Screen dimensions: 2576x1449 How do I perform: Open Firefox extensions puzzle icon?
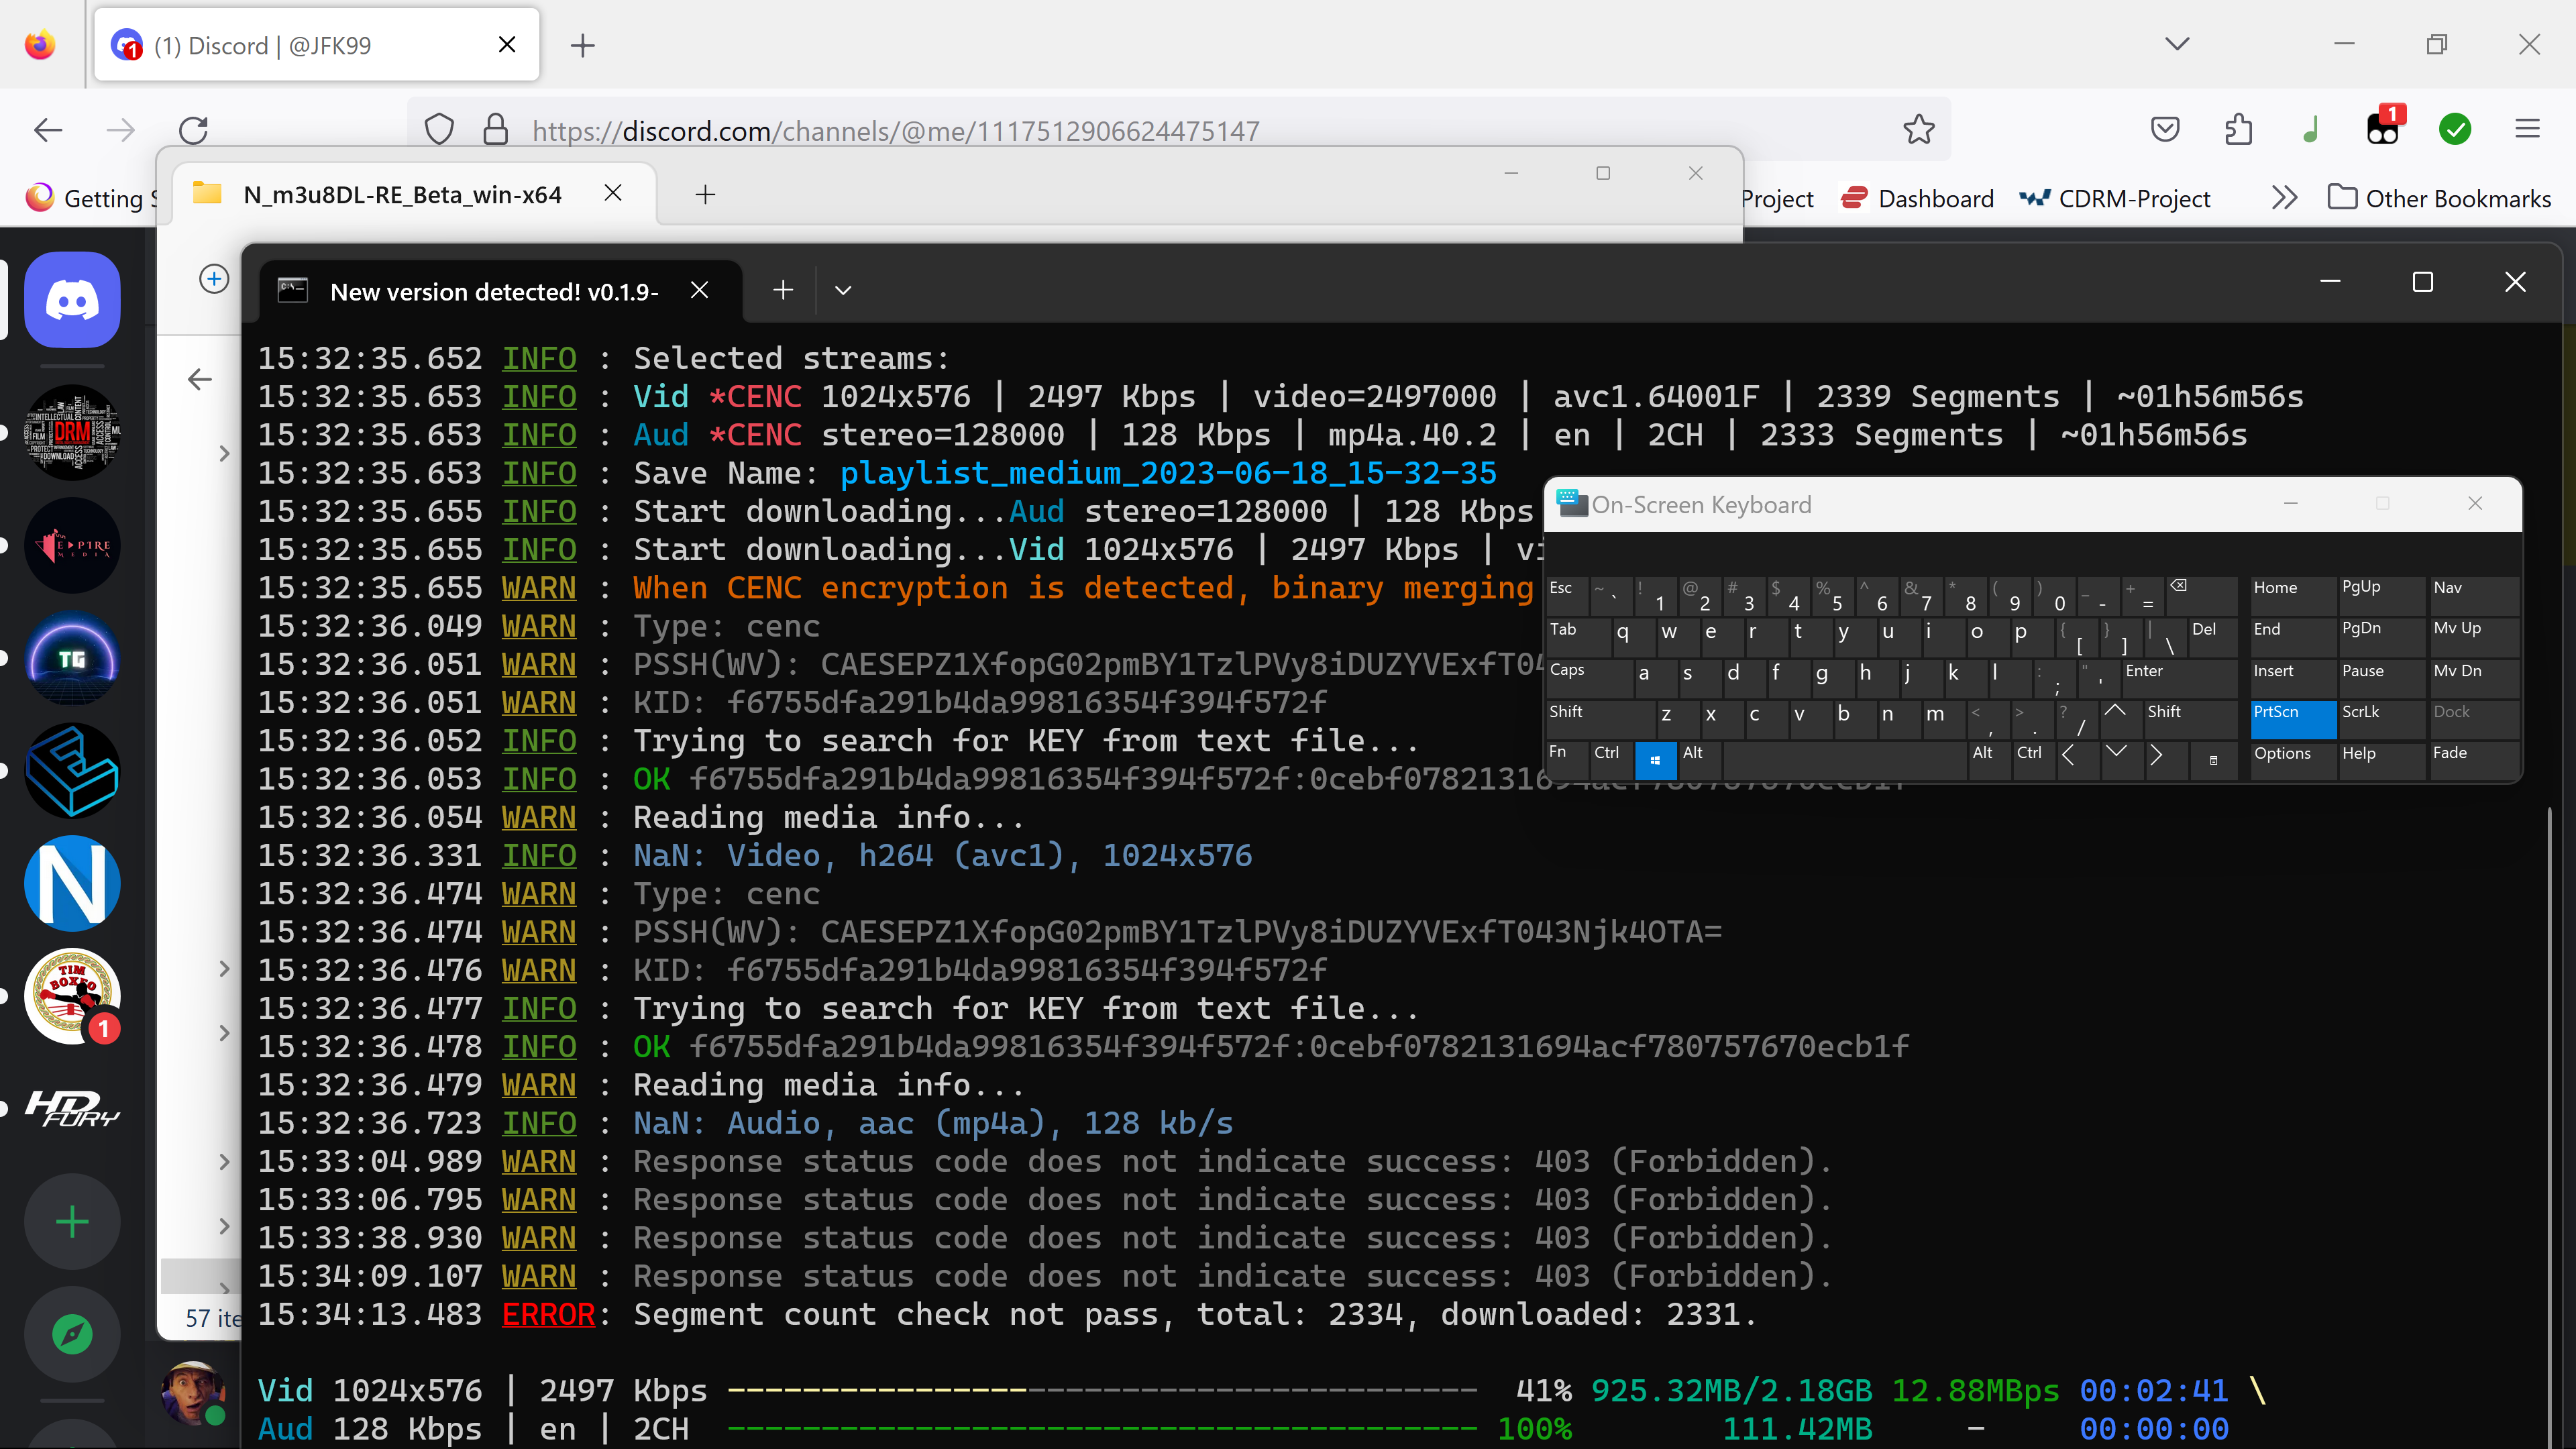[x=2238, y=130]
